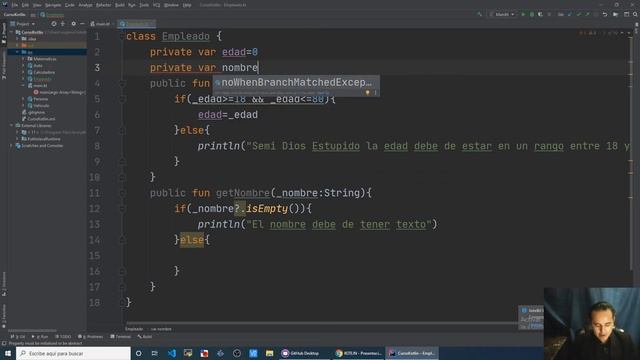Image resolution: width=640 pixels, height=360 pixels.
Task: Open the Window menu
Action: tap(171, 5)
